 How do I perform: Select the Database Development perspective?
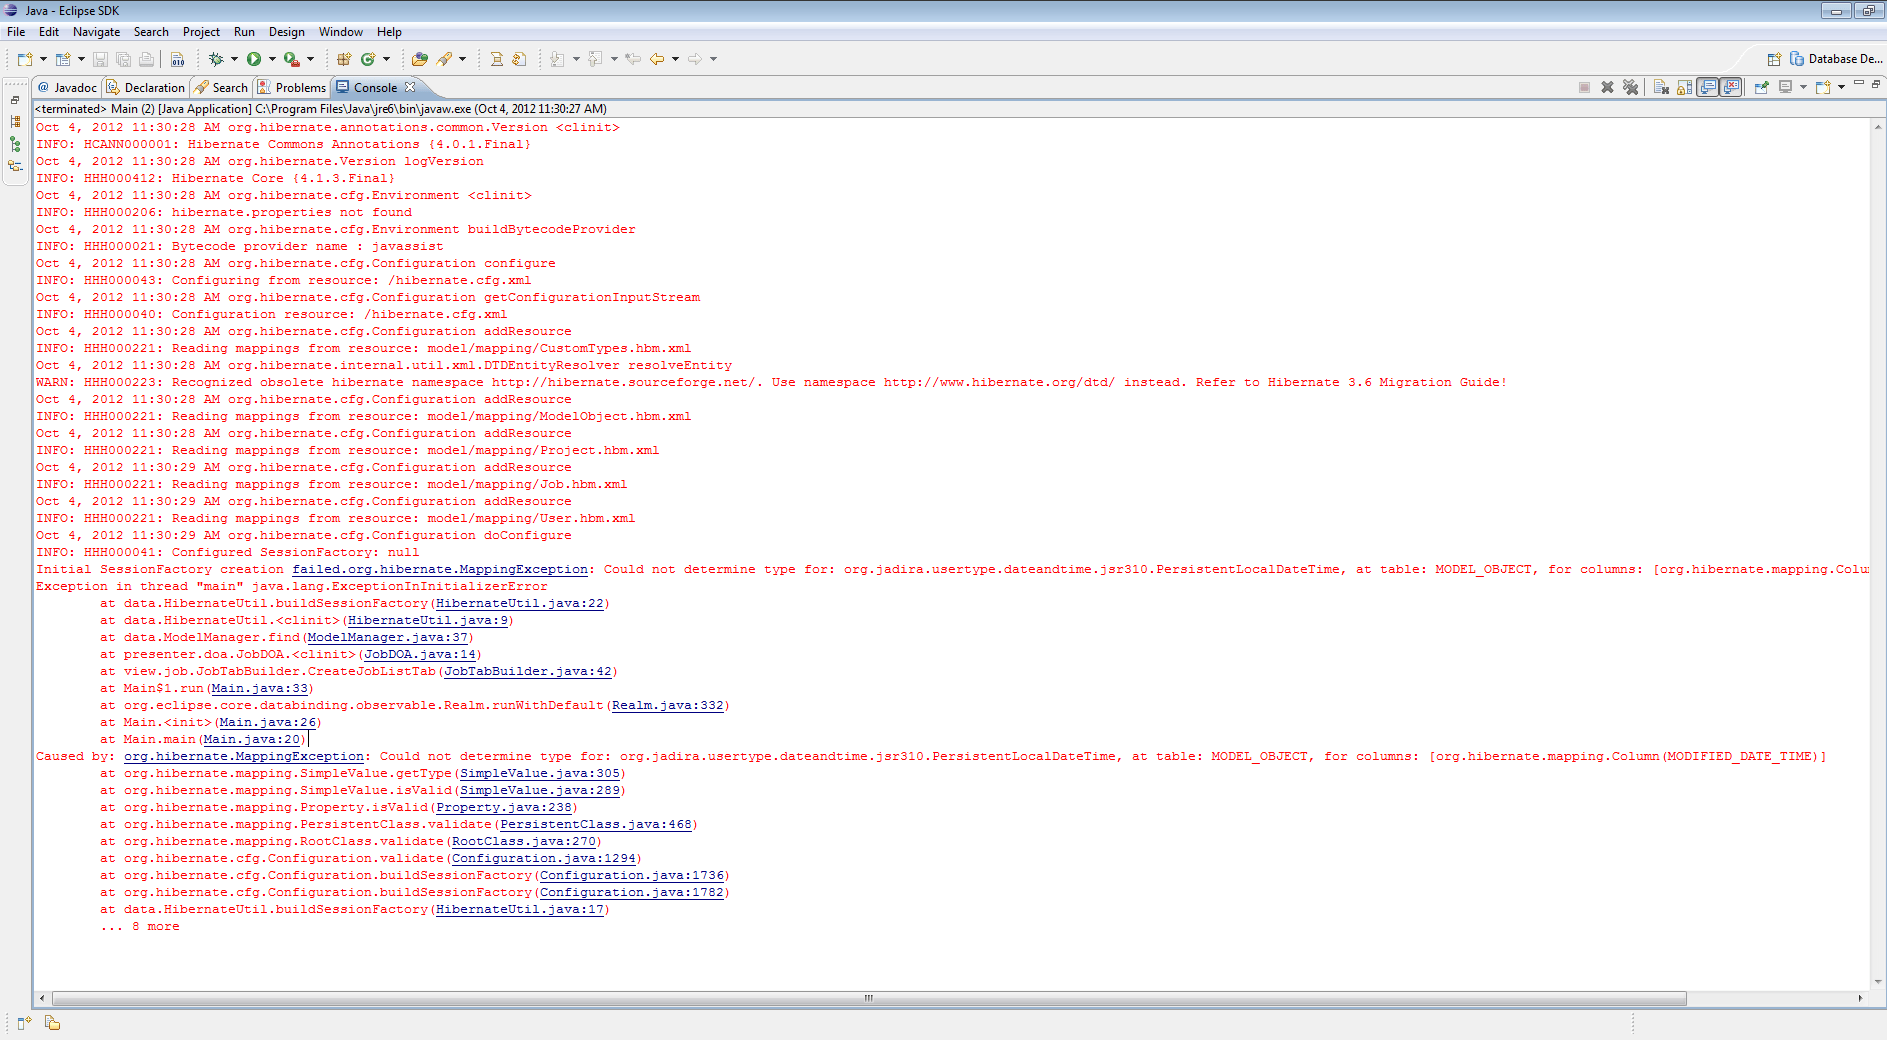[1840, 58]
